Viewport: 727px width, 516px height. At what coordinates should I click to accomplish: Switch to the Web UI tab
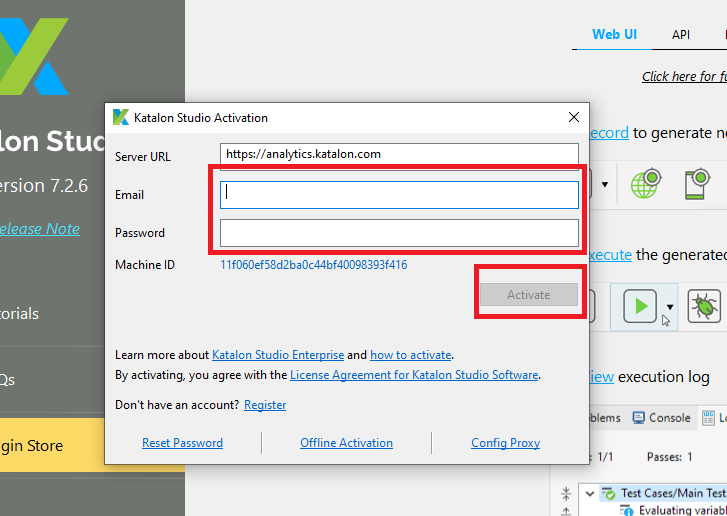point(614,34)
